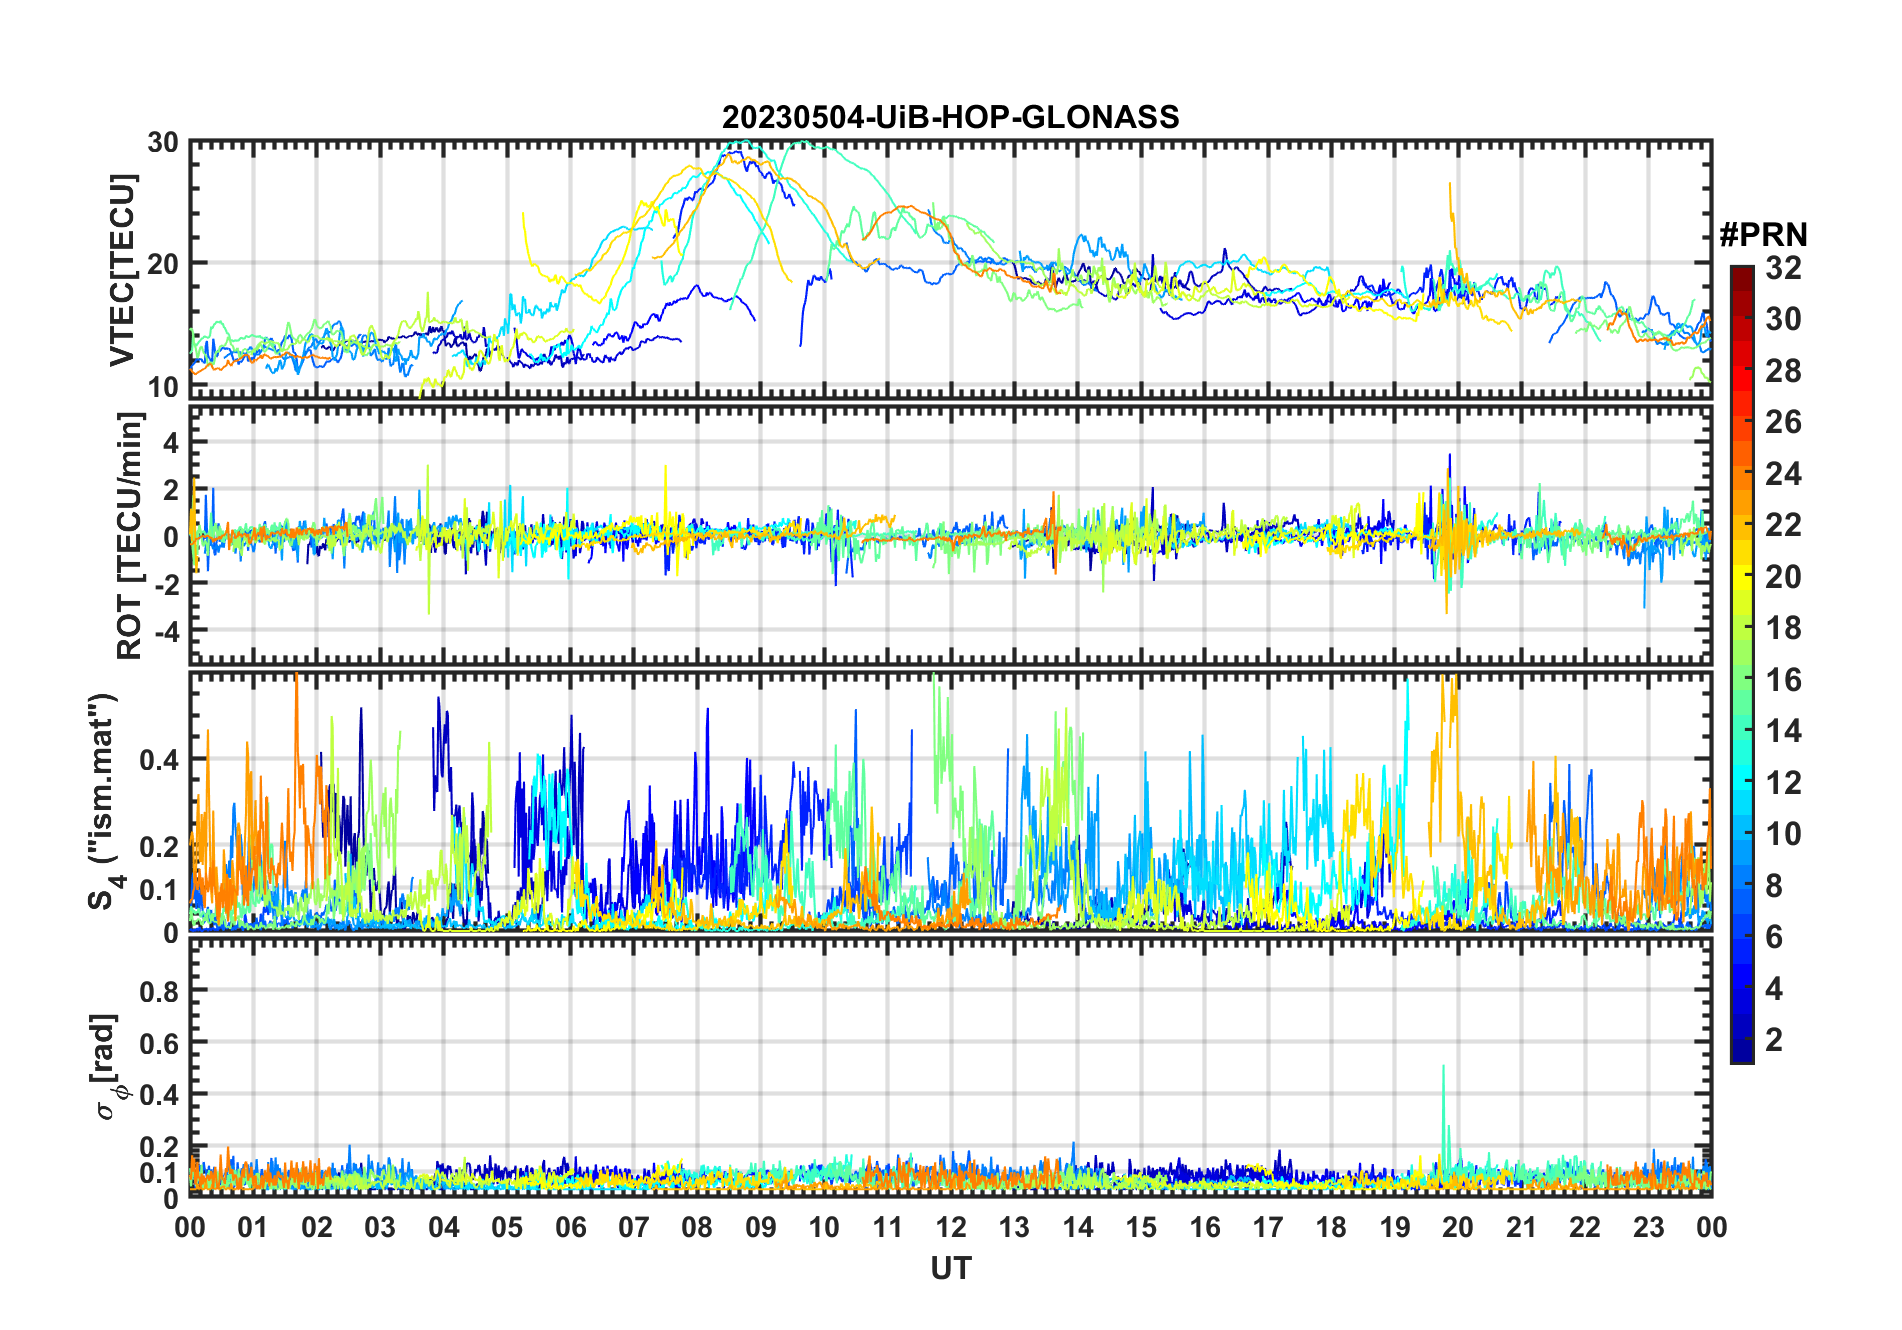
Task: Click the S4 ("ism.mat") axis label
Action: (103, 802)
